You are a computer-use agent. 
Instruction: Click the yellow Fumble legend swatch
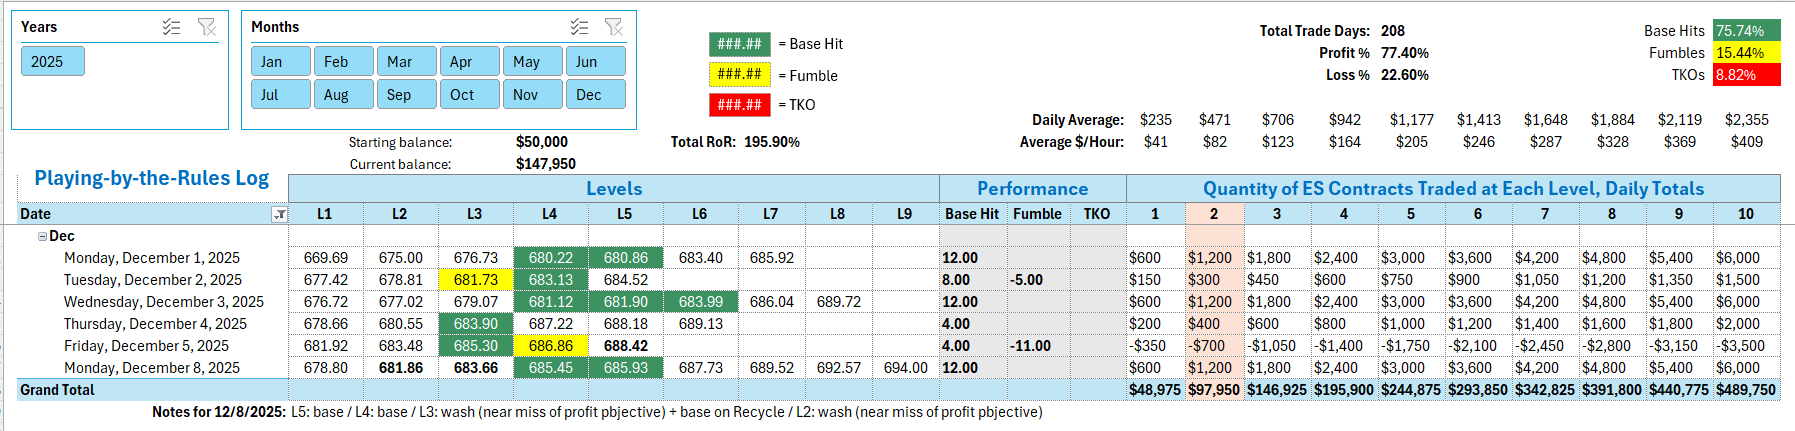739,74
